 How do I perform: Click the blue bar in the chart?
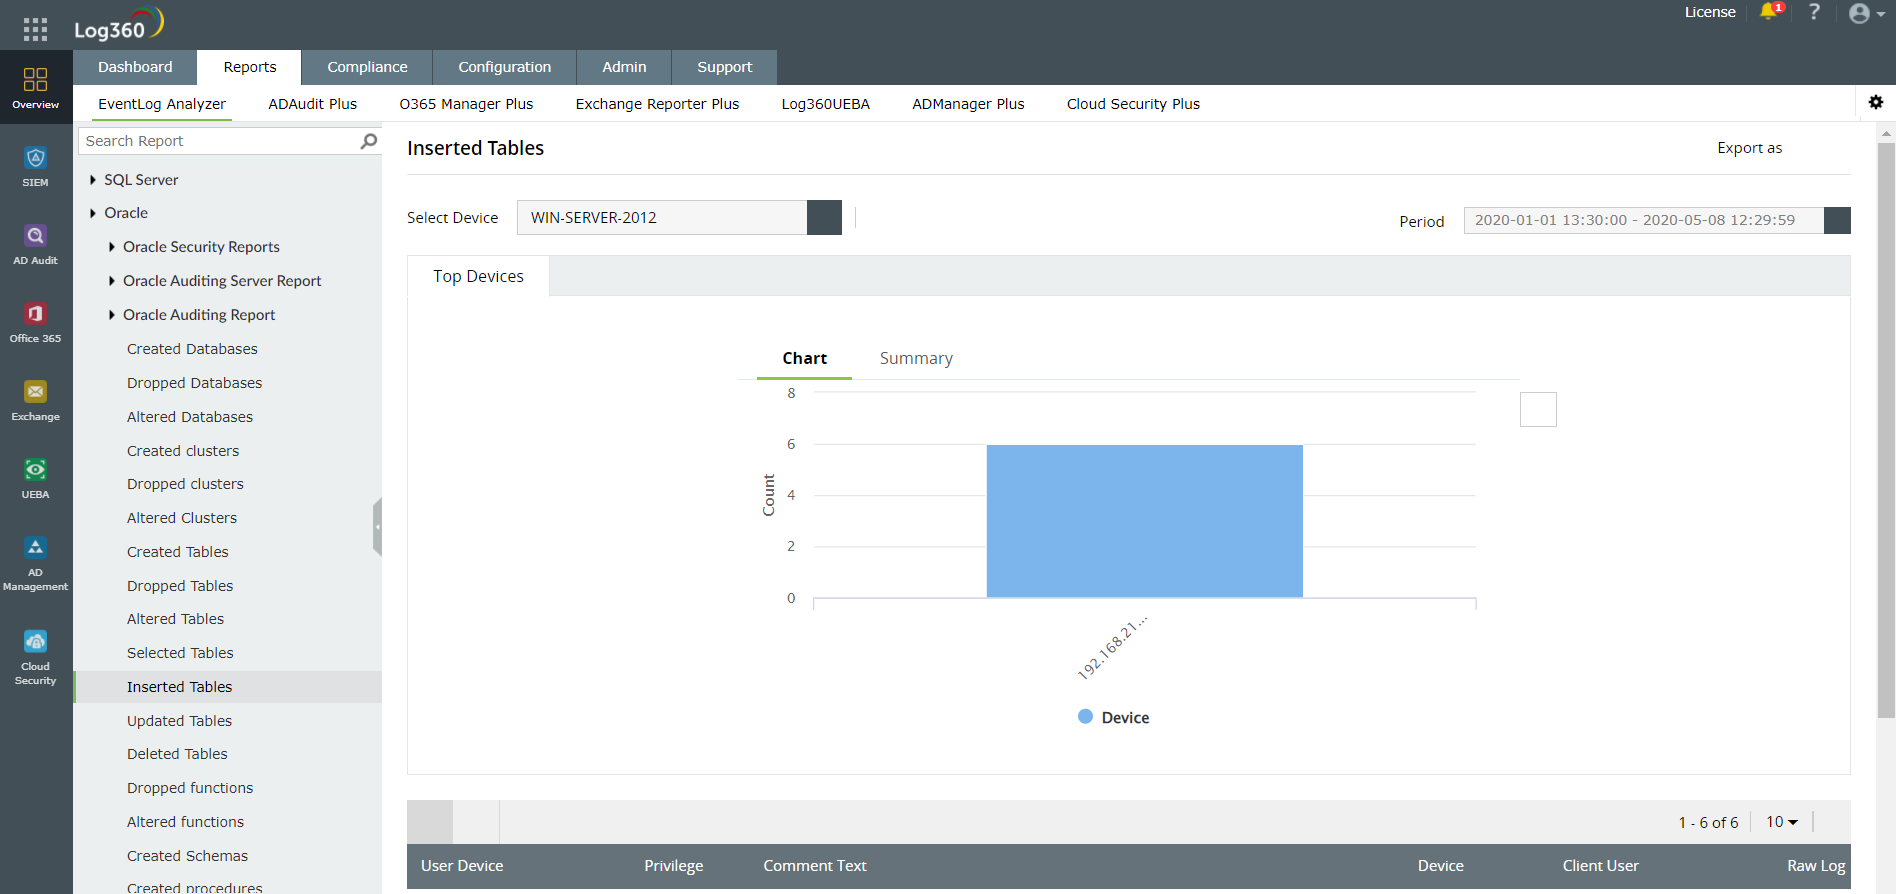(1144, 521)
